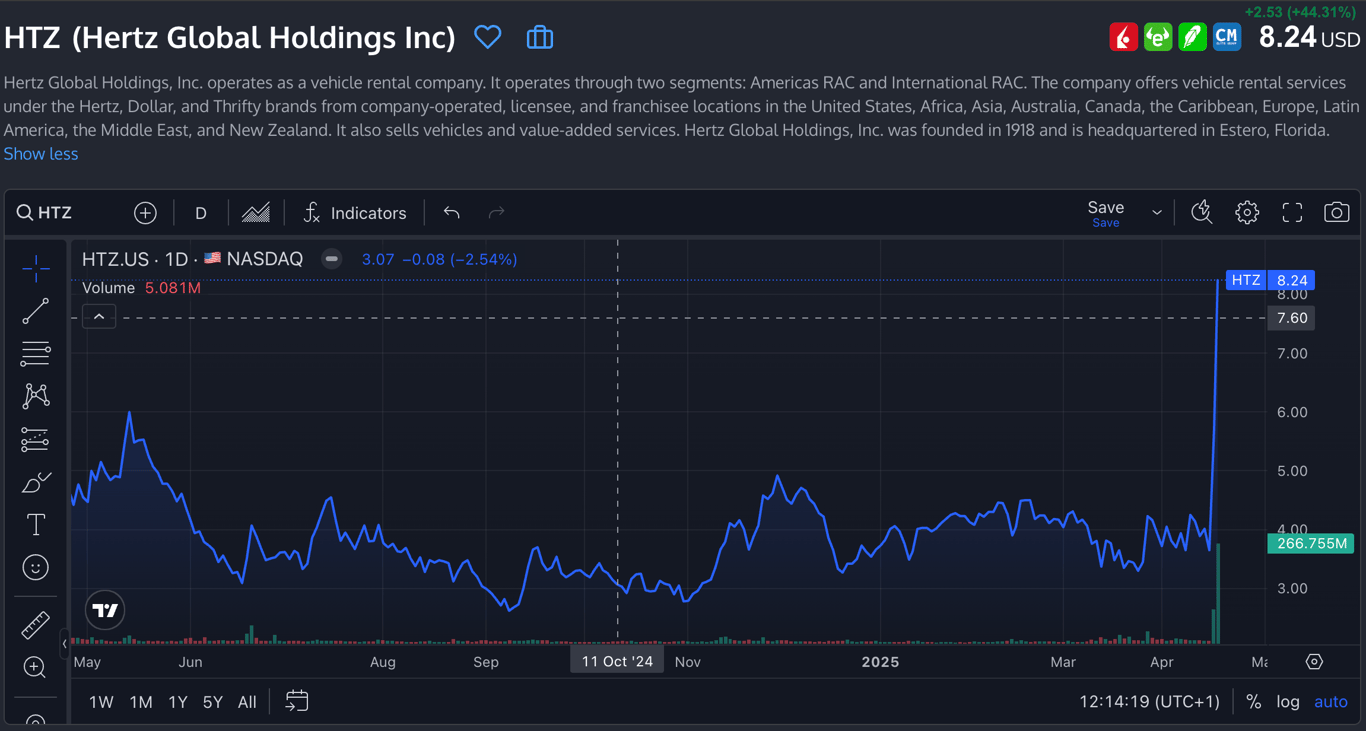The width and height of the screenshot is (1366, 731).
Task: Enter fullscreen chart mode
Action: [x=1292, y=213]
